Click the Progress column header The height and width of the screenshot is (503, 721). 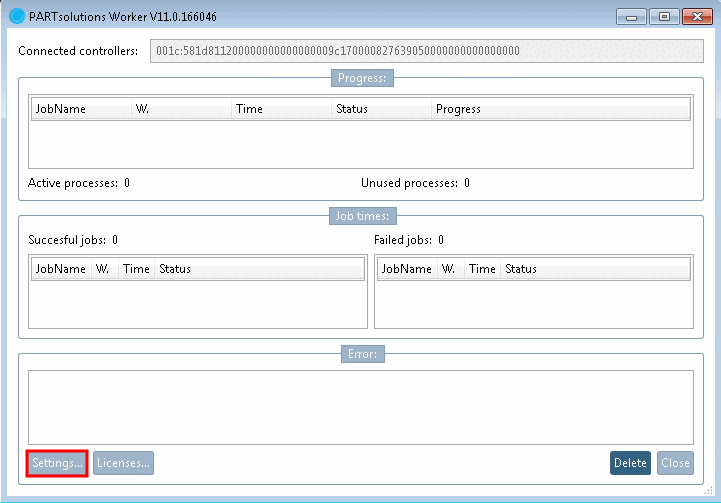561,109
